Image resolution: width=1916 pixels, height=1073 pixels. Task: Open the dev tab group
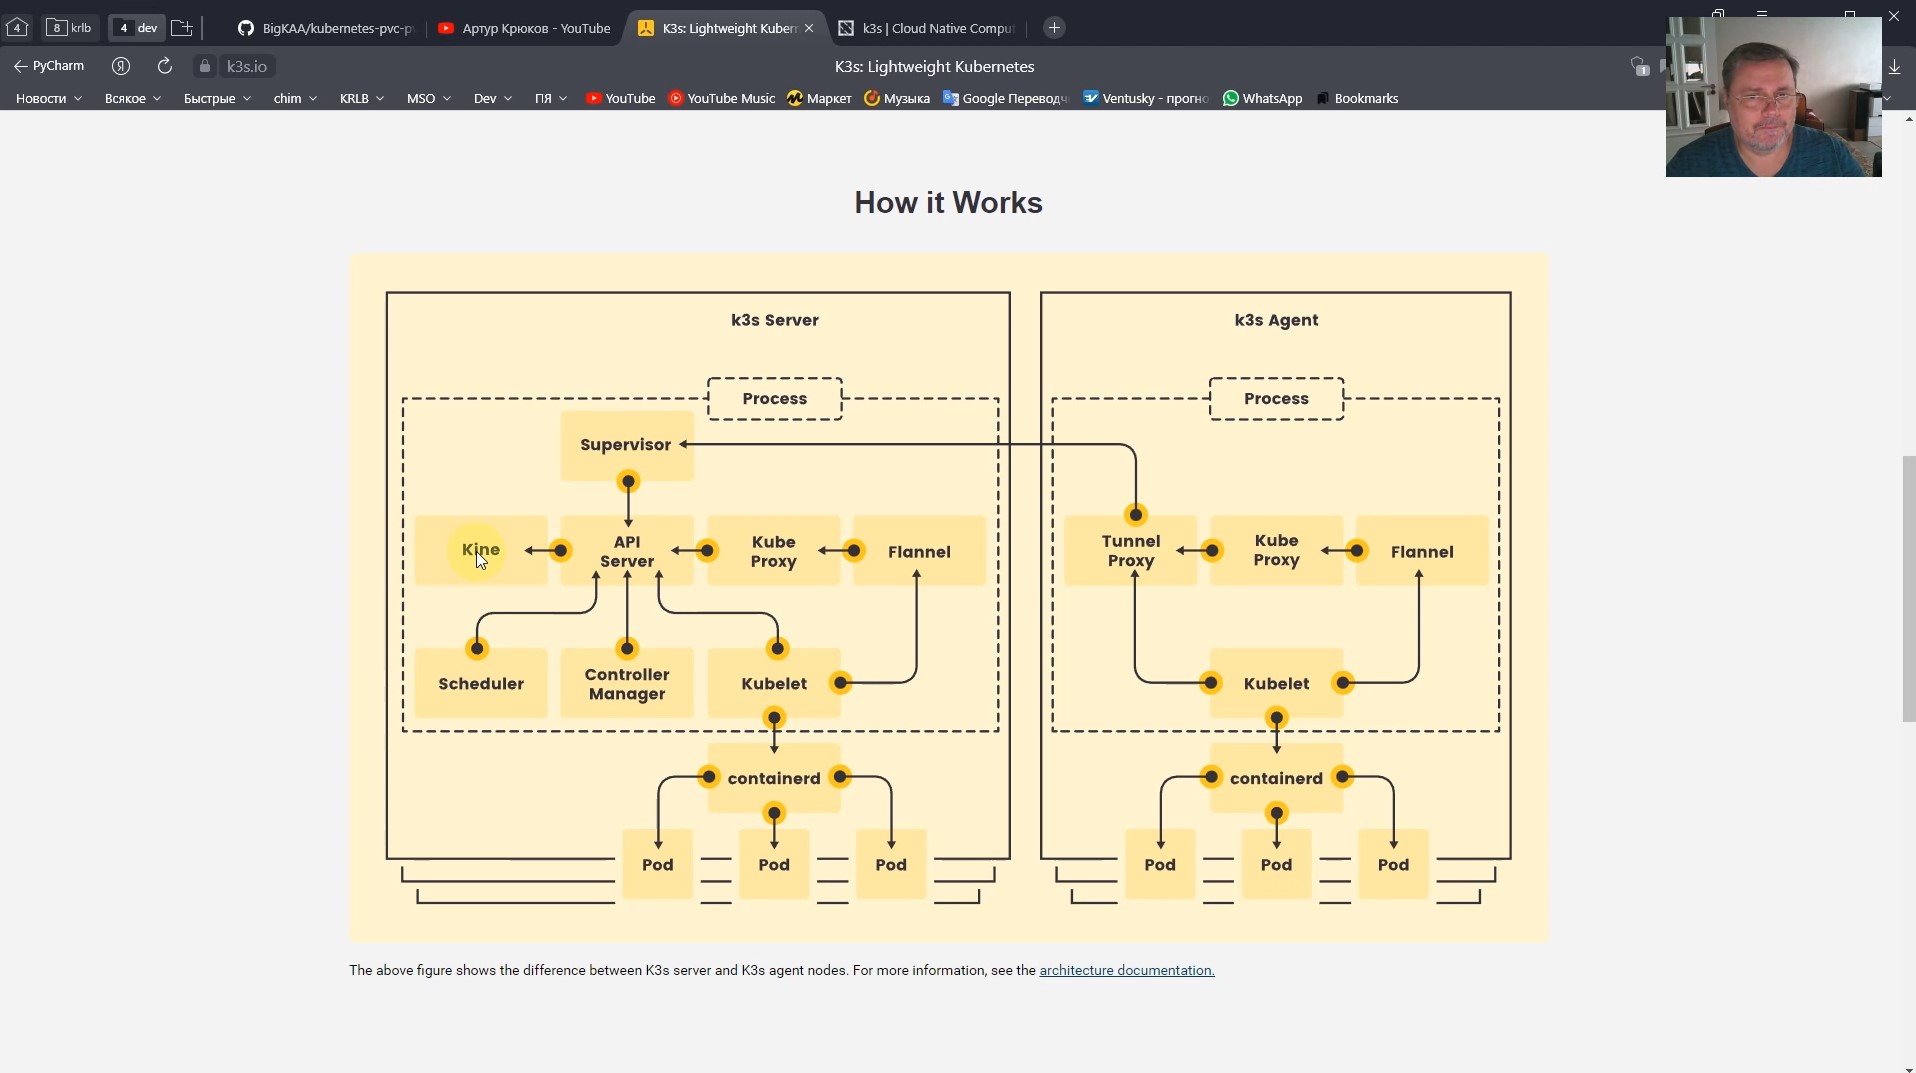(137, 28)
